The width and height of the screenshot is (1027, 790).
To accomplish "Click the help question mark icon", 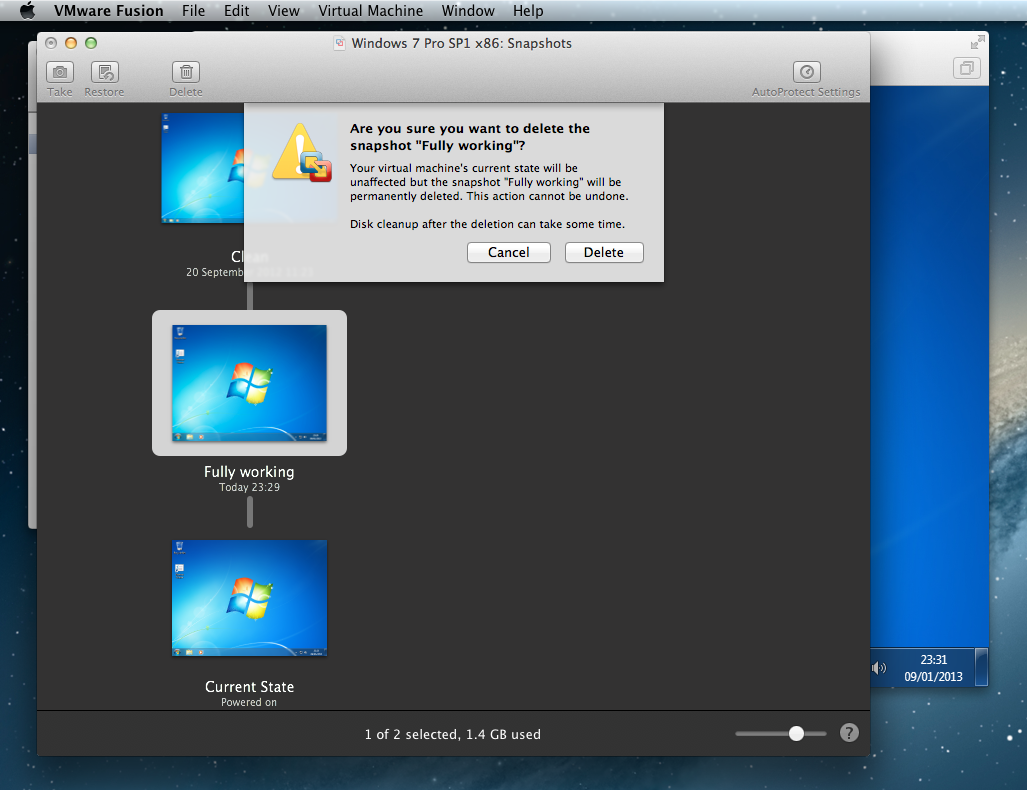I will click(x=849, y=733).
